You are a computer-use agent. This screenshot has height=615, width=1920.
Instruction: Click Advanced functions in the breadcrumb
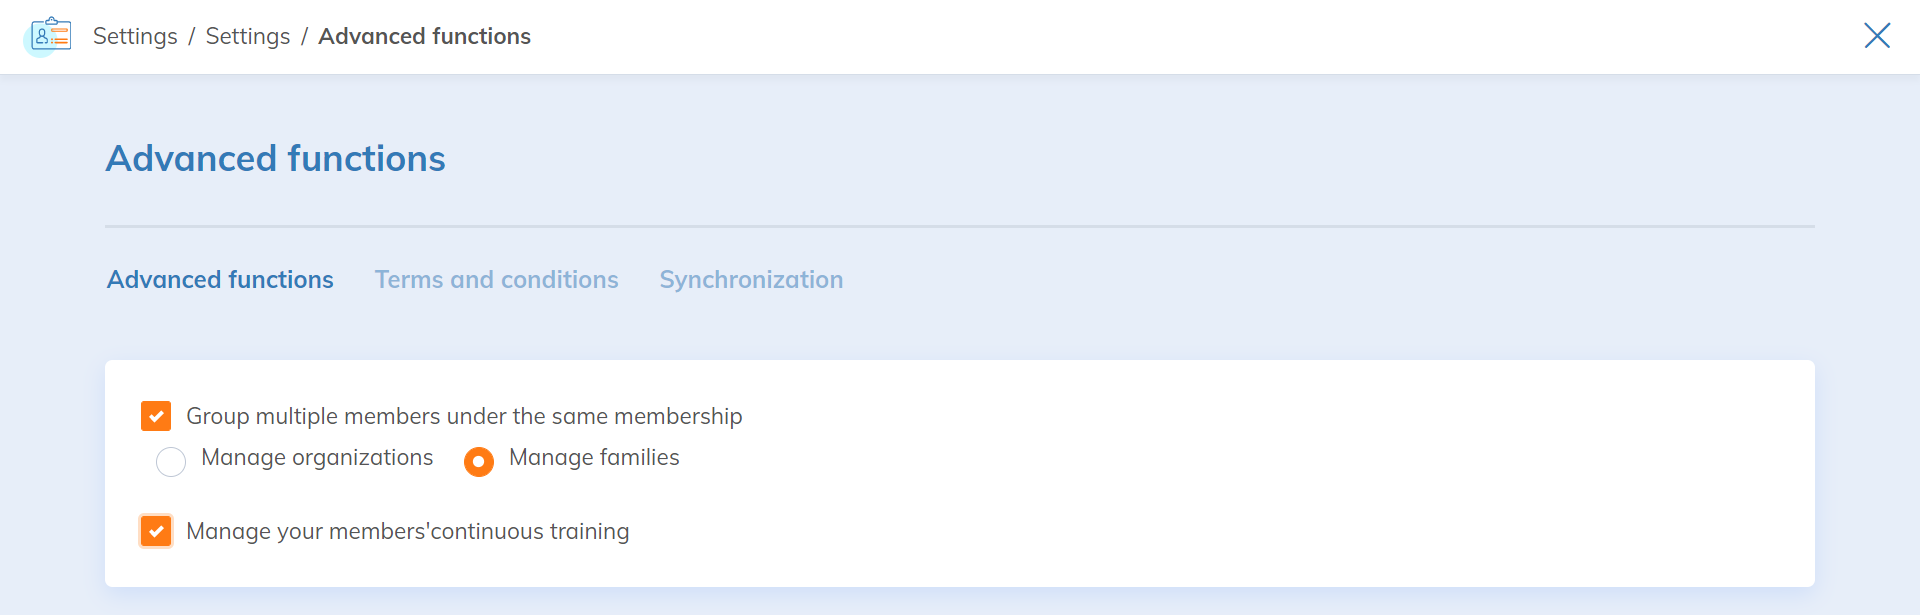coord(424,36)
